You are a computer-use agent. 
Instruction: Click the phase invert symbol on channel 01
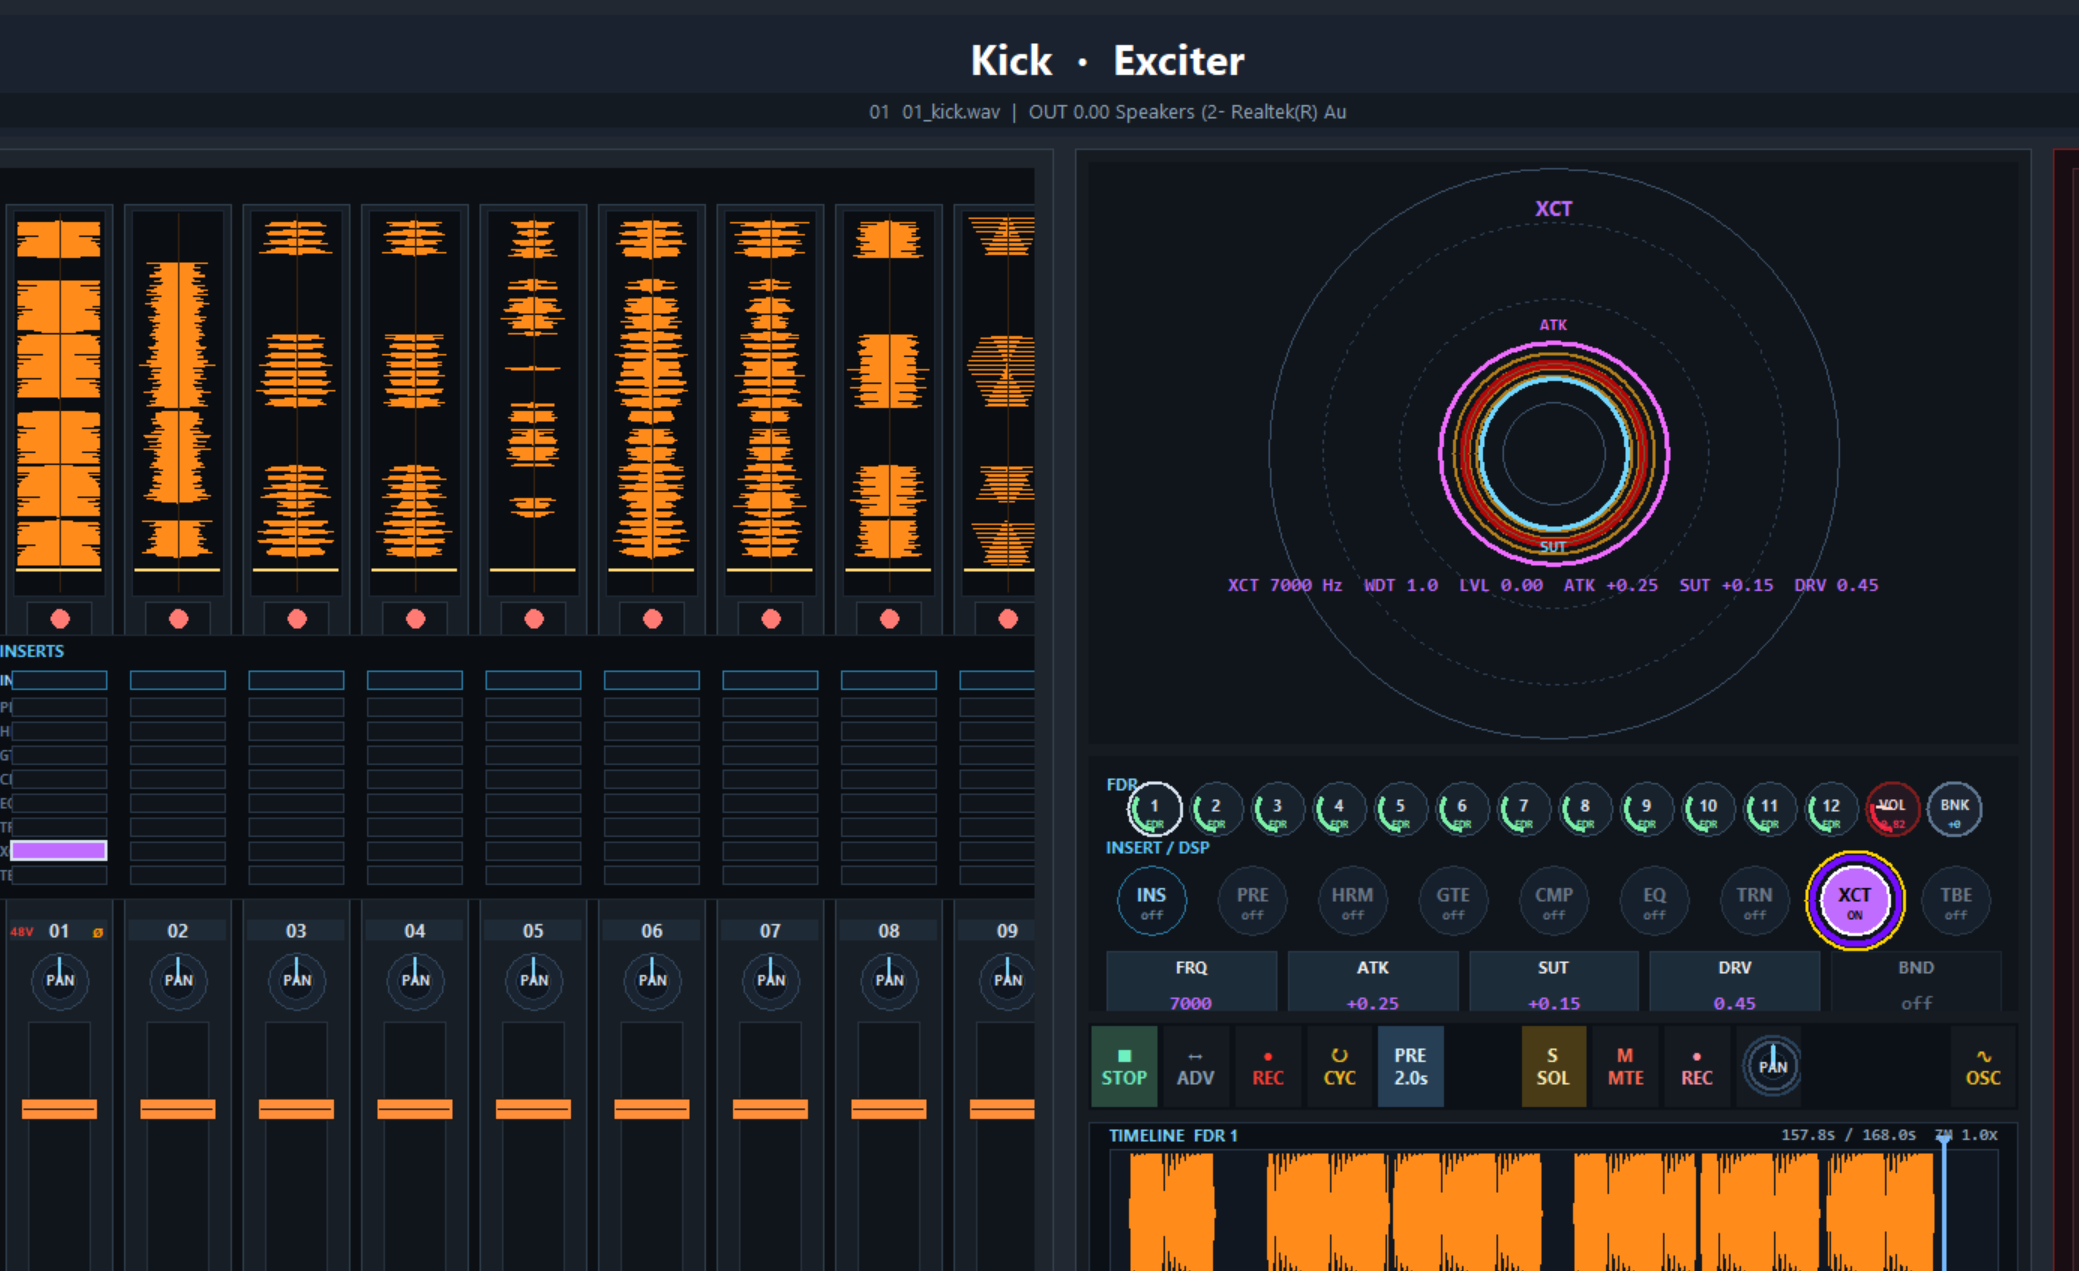tap(98, 932)
